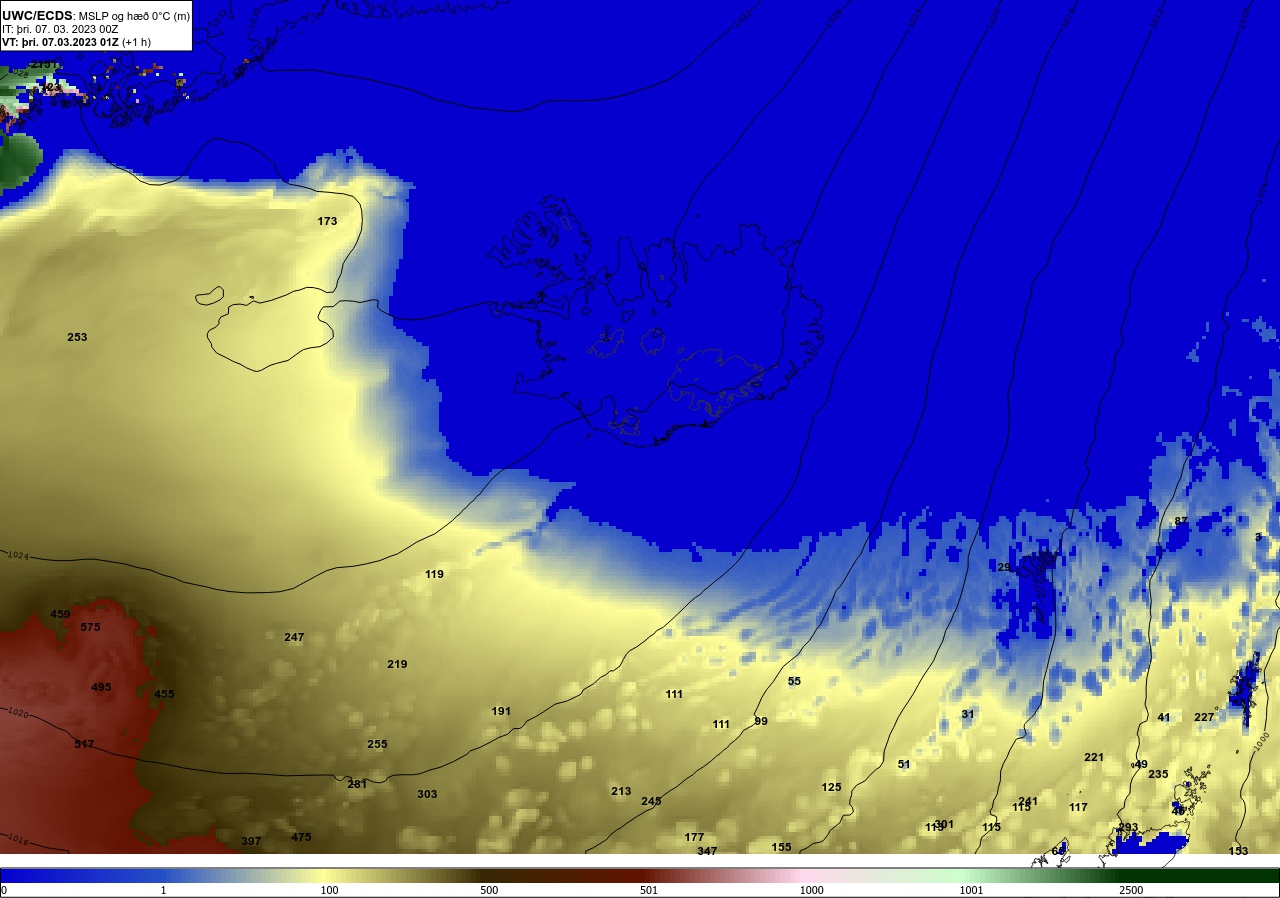Click the height value 347
This screenshot has height=898, width=1280.
pos(707,851)
